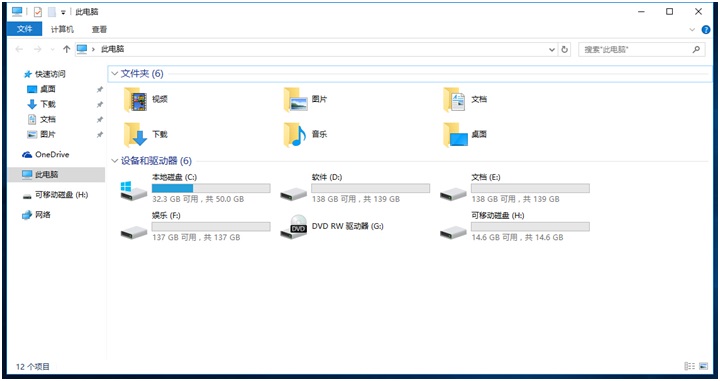Viewport: 720px width, 381px height.
Task: Click the 搜索"此电脑" search box
Action: 641,50
